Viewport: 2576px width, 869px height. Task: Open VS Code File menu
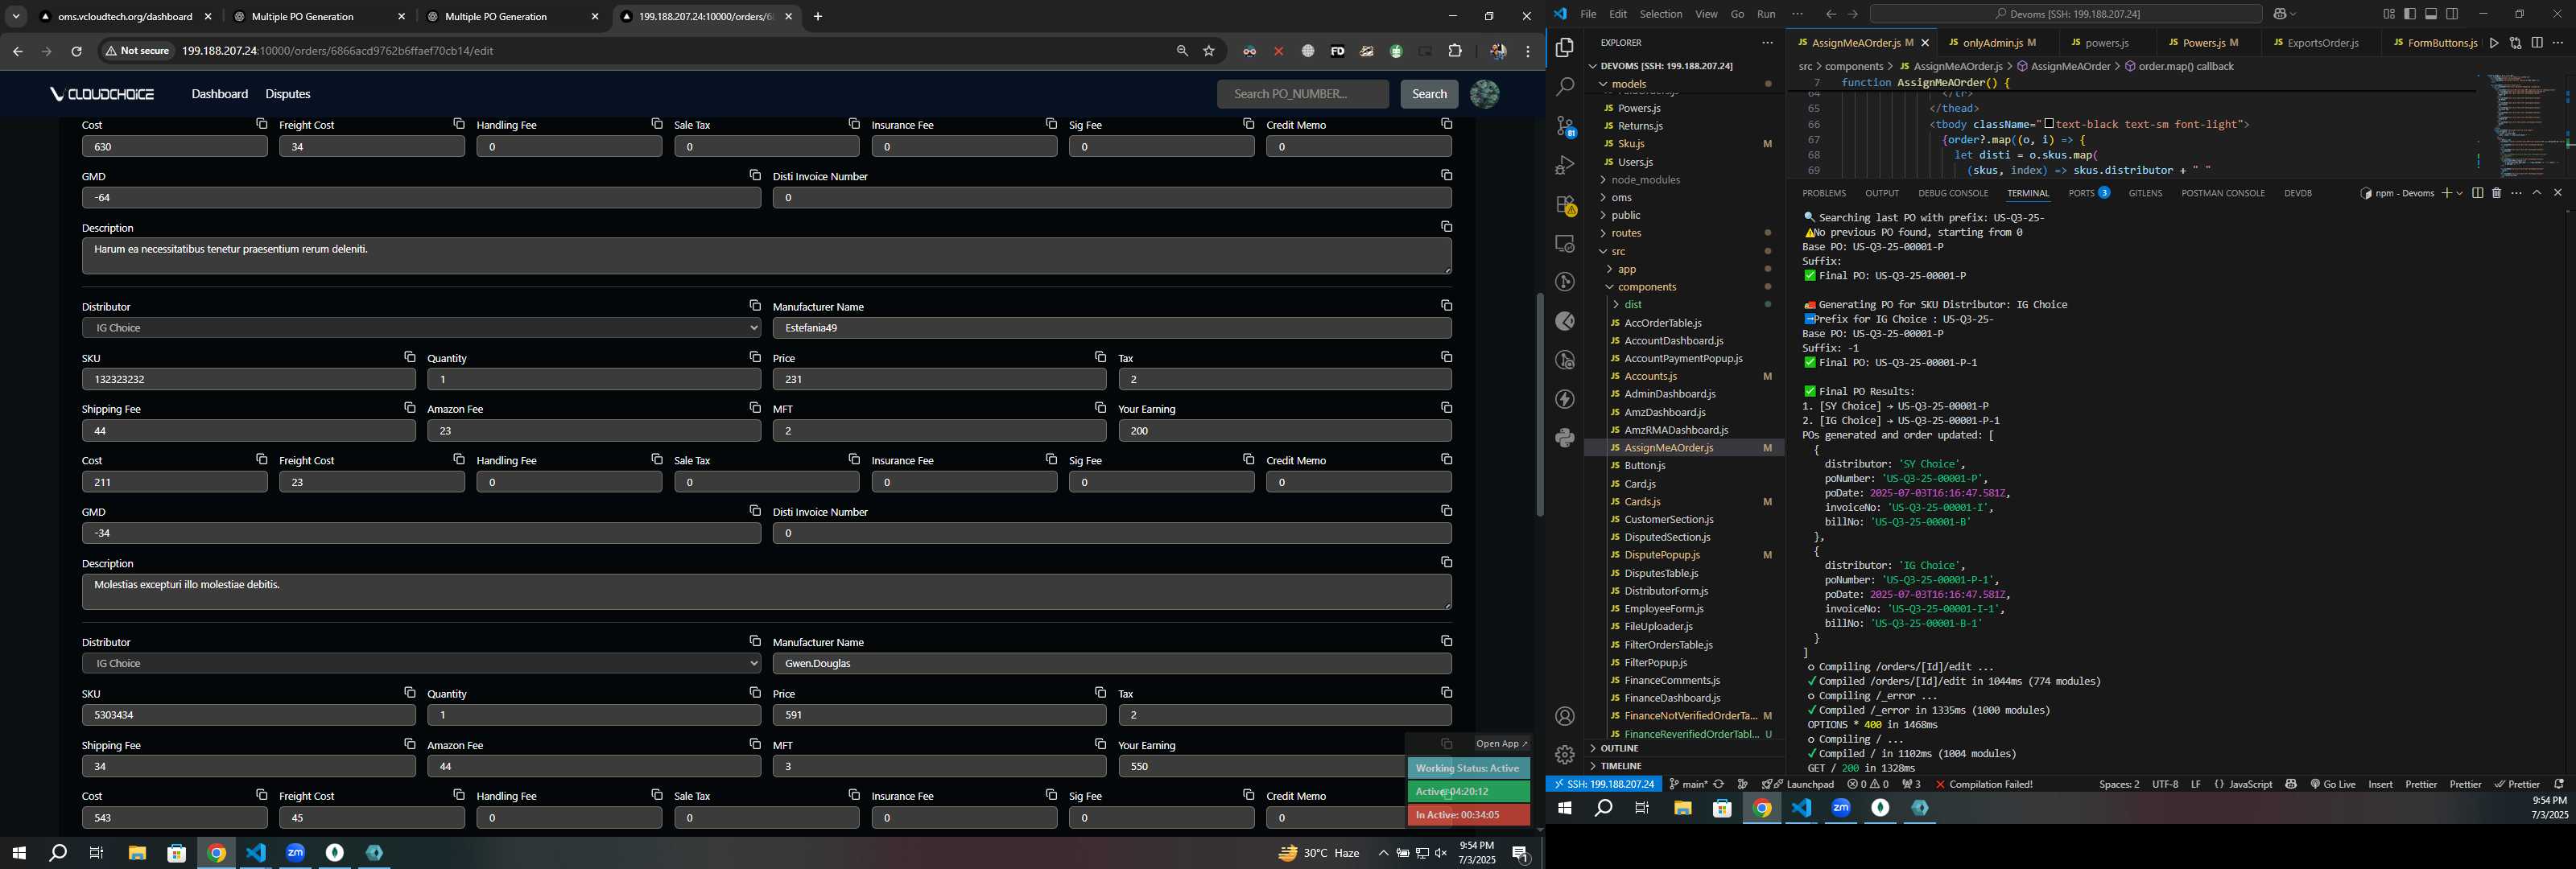[1588, 14]
